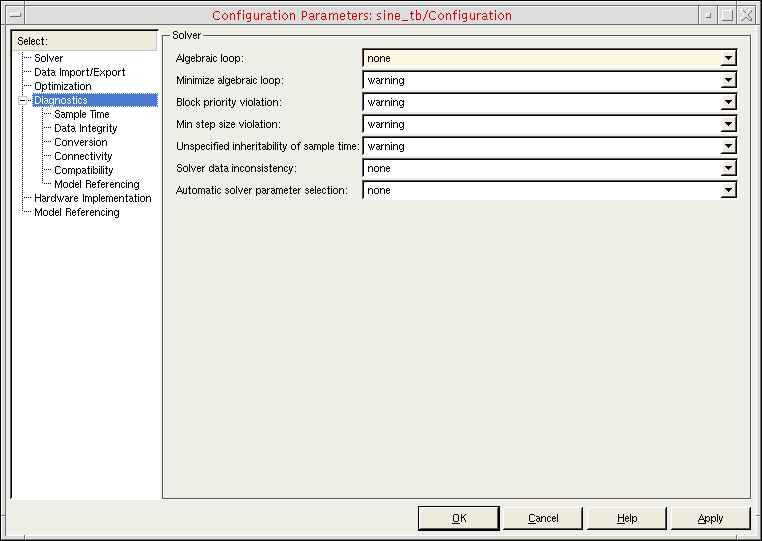Select Data Integrity diagnostics

(85, 128)
